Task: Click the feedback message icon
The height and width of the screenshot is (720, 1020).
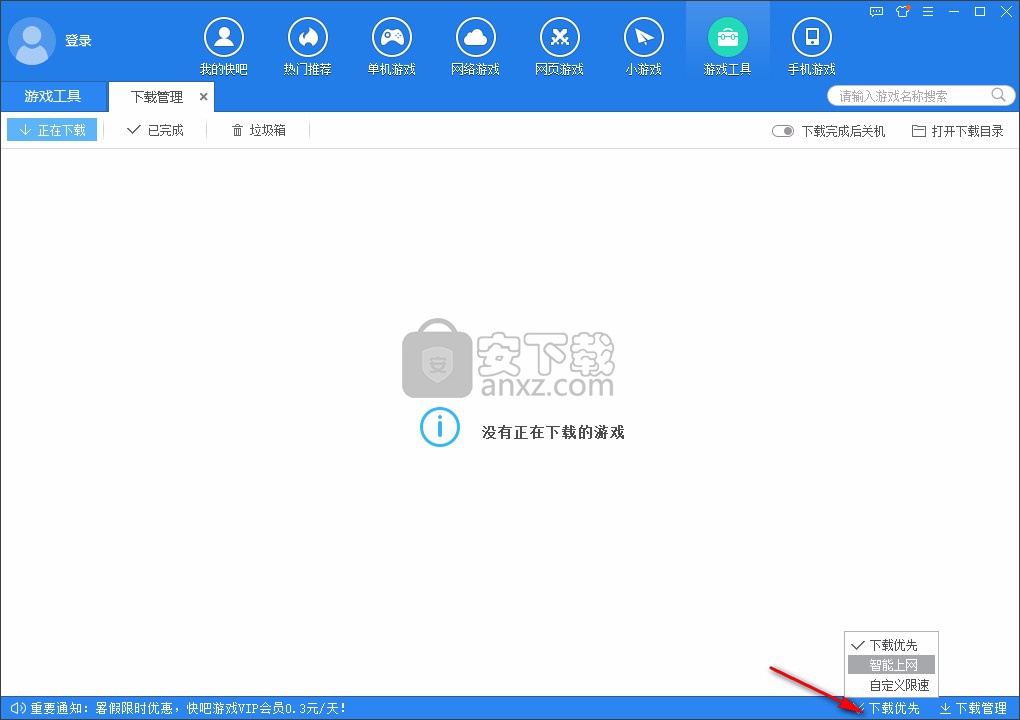Action: (876, 12)
